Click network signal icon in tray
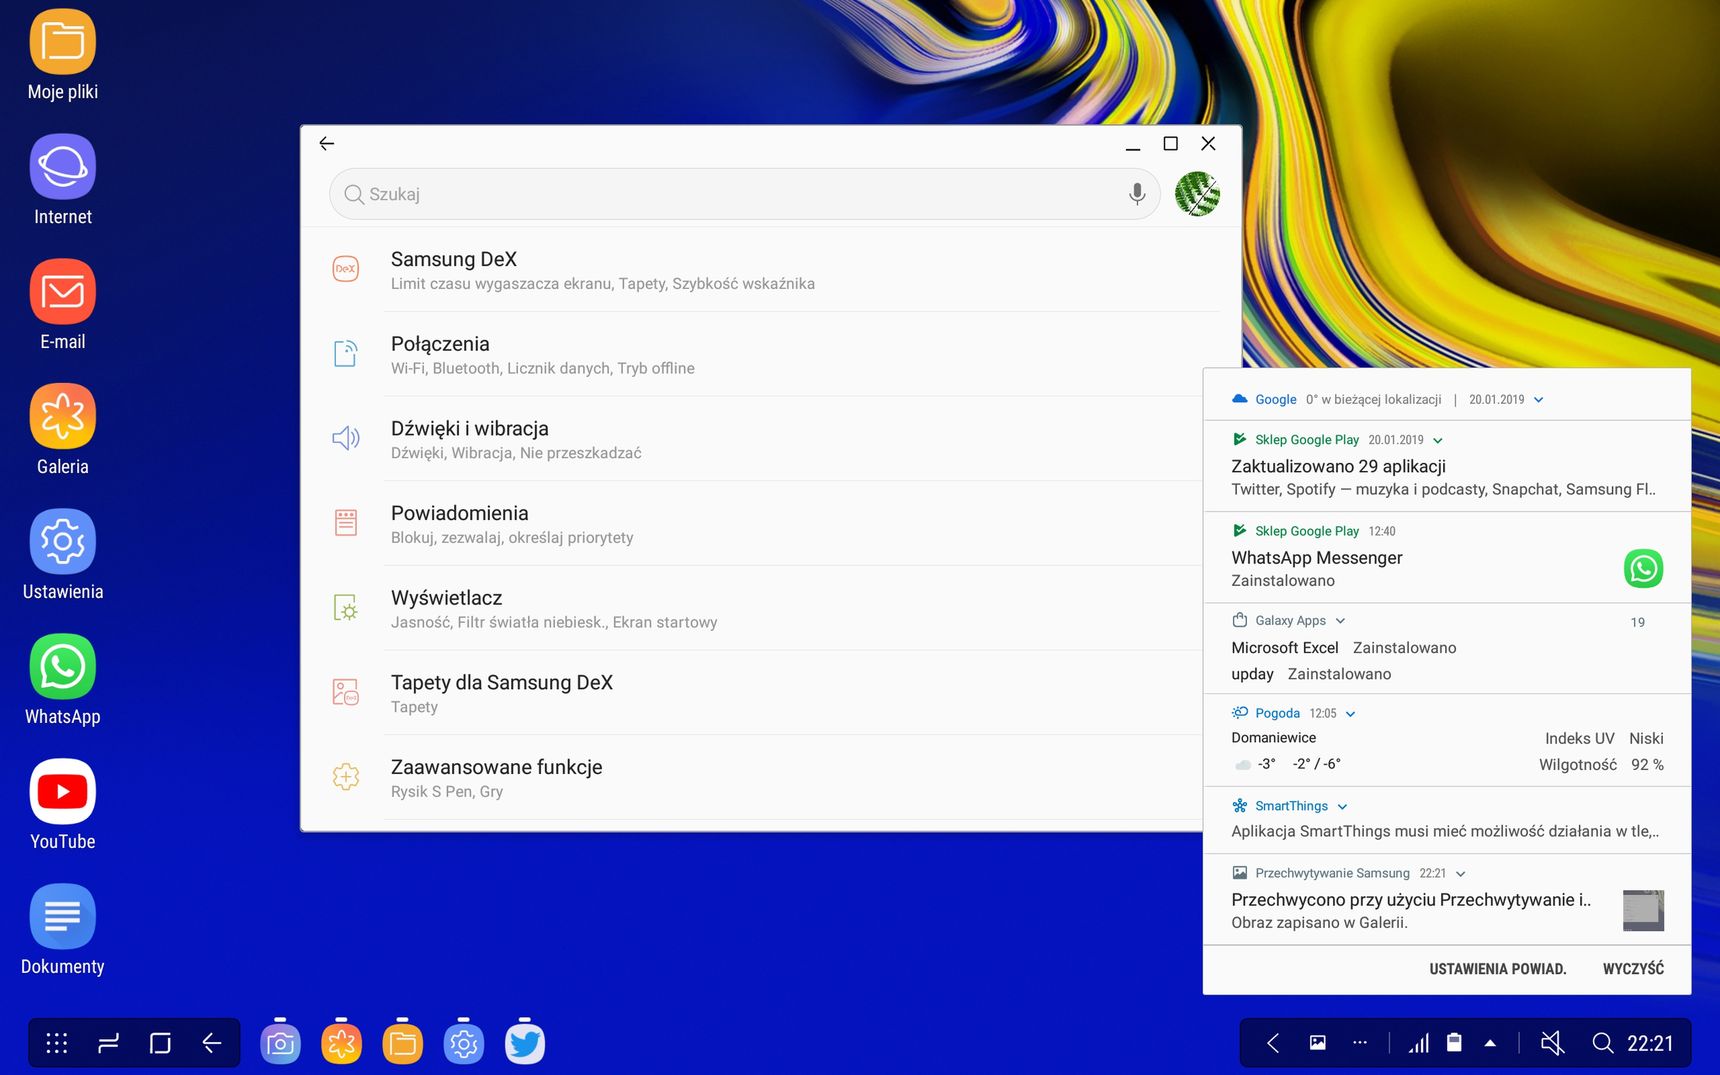The image size is (1720, 1075). 1419,1043
